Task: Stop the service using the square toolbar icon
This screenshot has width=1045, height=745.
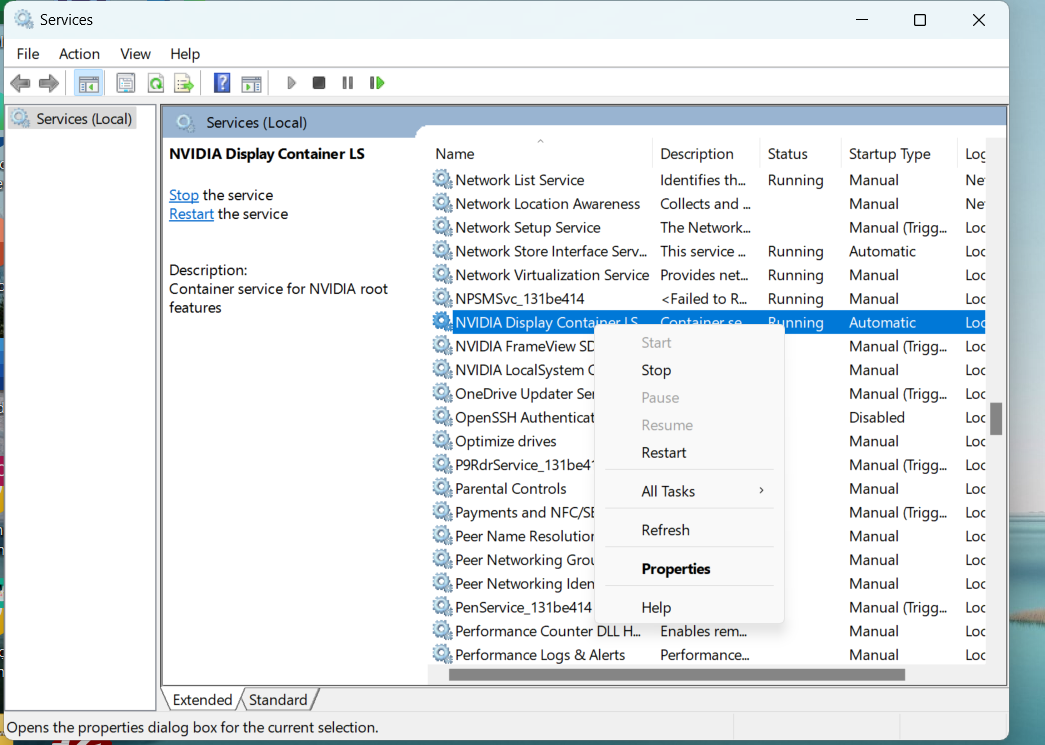Action: 318,82
